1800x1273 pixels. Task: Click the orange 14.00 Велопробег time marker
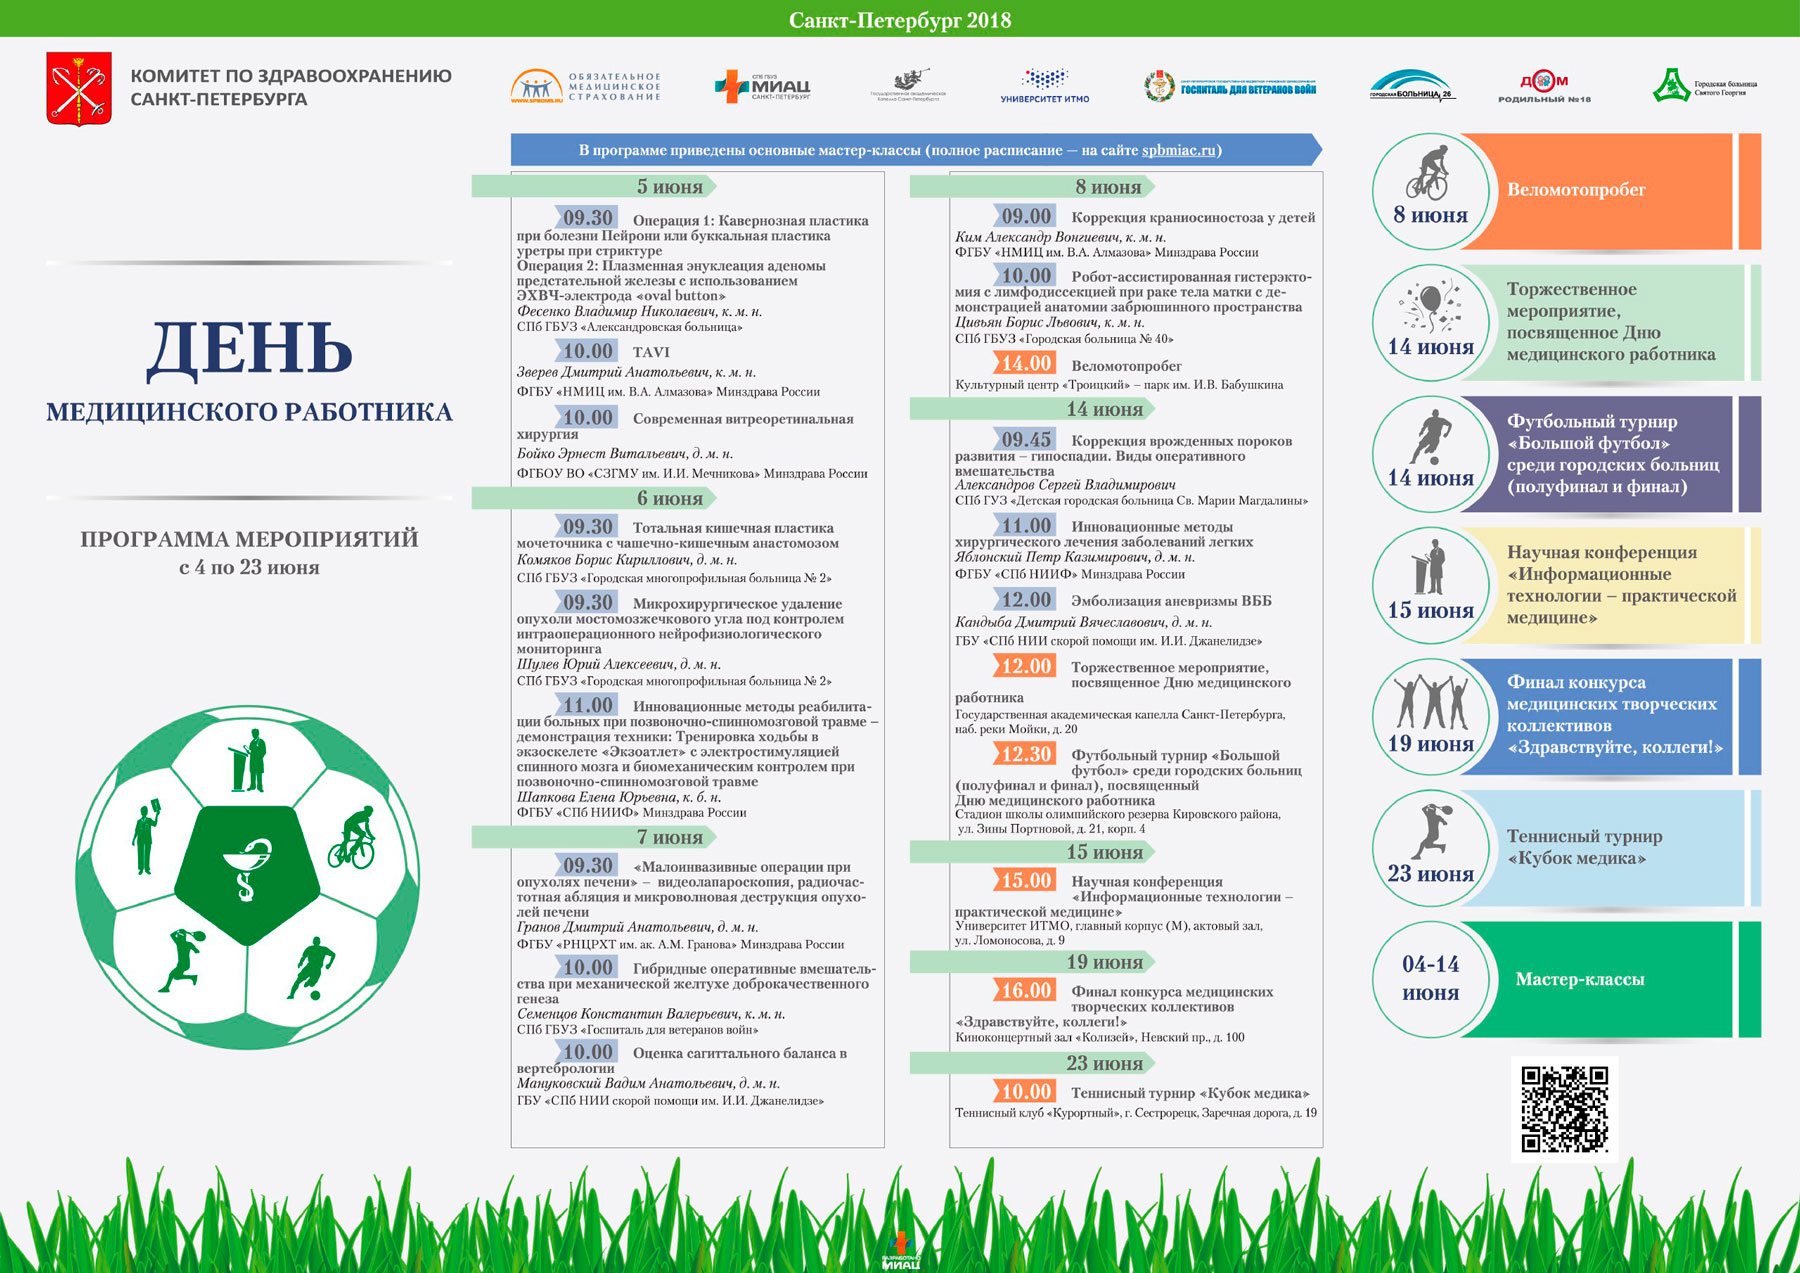(x=1026, y=364)
